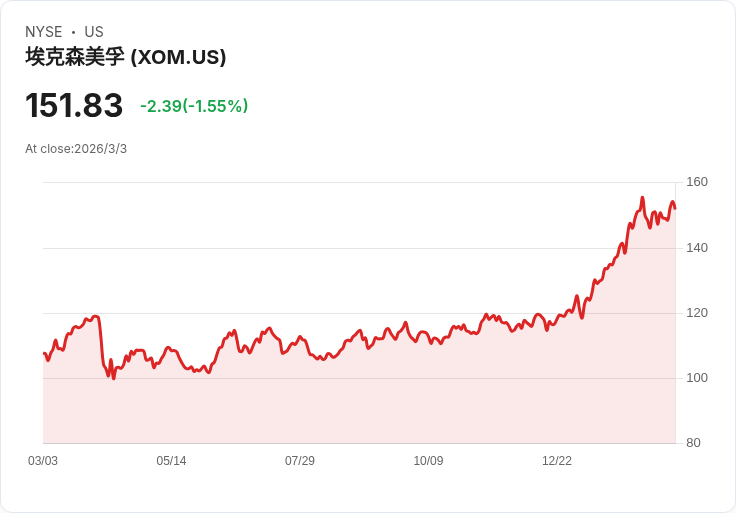Click the highest peak of the price line
736x513 pixels.
642,198
